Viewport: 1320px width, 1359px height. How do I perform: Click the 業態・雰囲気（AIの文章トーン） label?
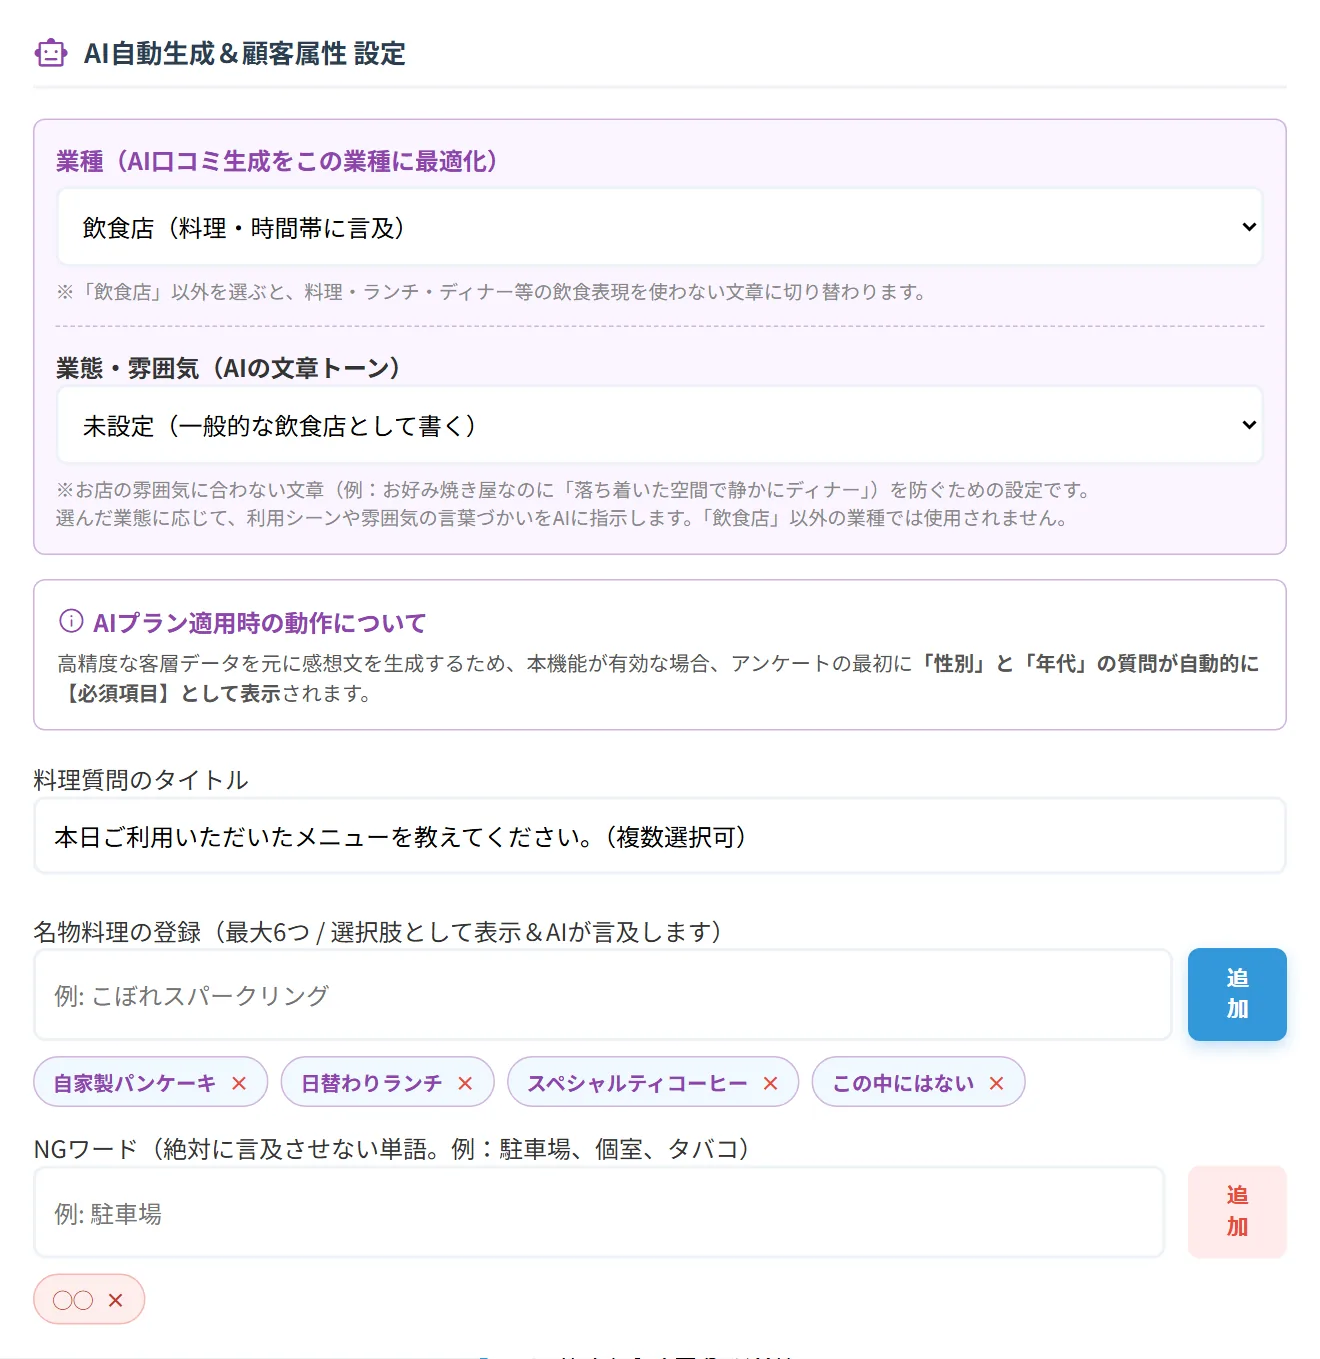click(x=229, y=368)
